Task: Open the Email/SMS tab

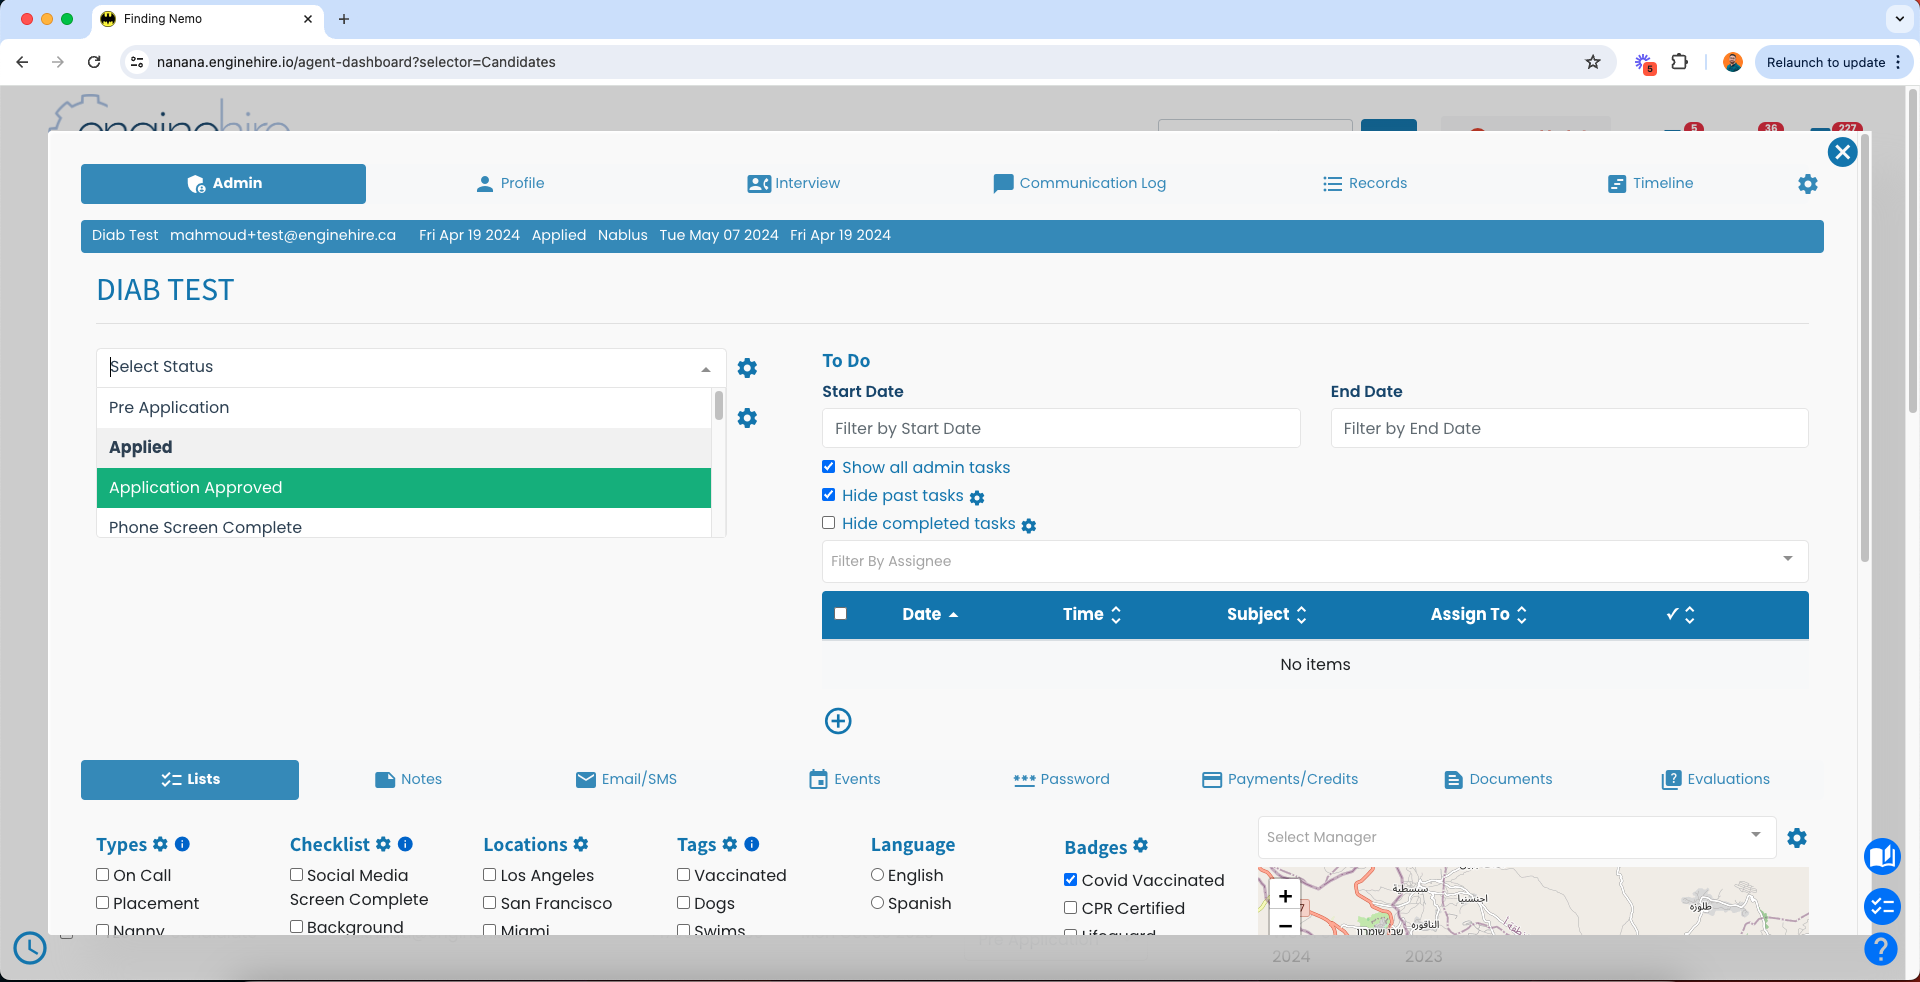Action: point(627,780)
